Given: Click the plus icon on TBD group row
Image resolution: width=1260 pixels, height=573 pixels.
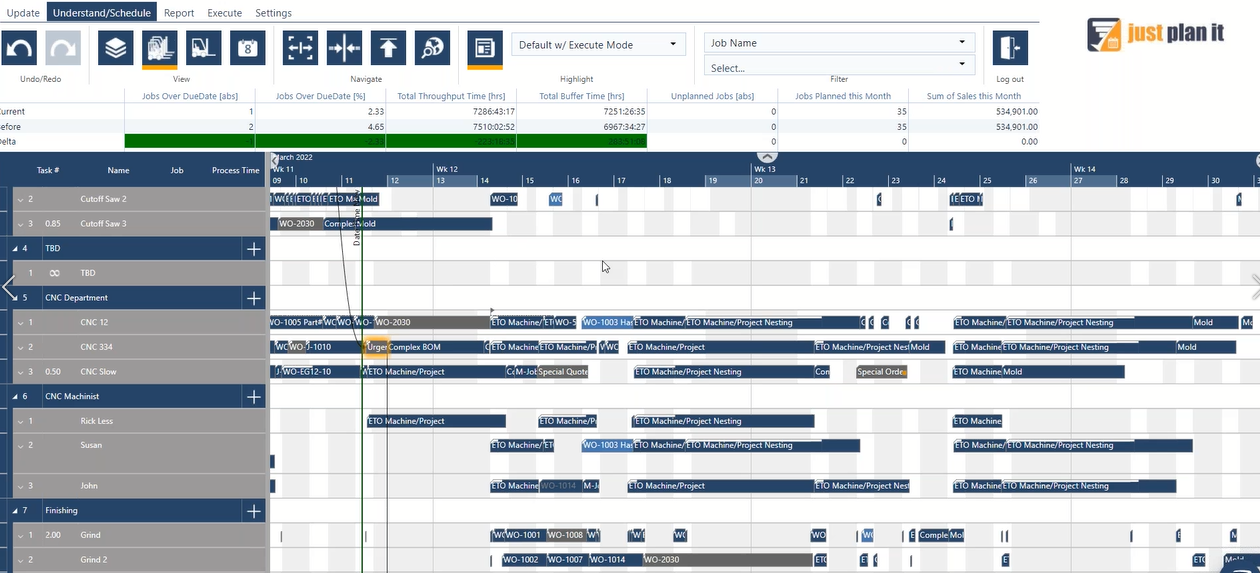Looking at the screenshot, I should coord(254,248).
